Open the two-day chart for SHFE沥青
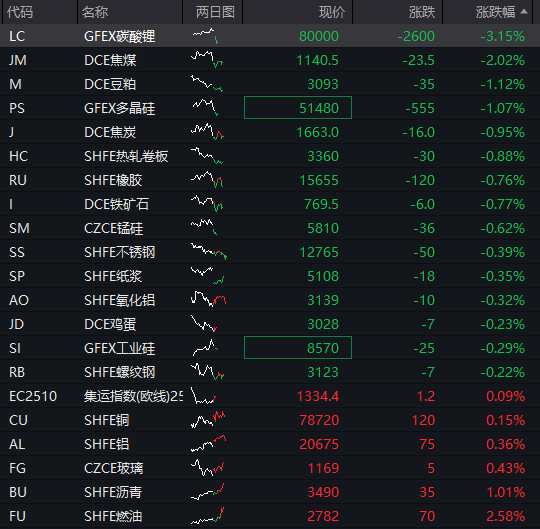This screenshot has width=540, height=529. coord(208,491)
